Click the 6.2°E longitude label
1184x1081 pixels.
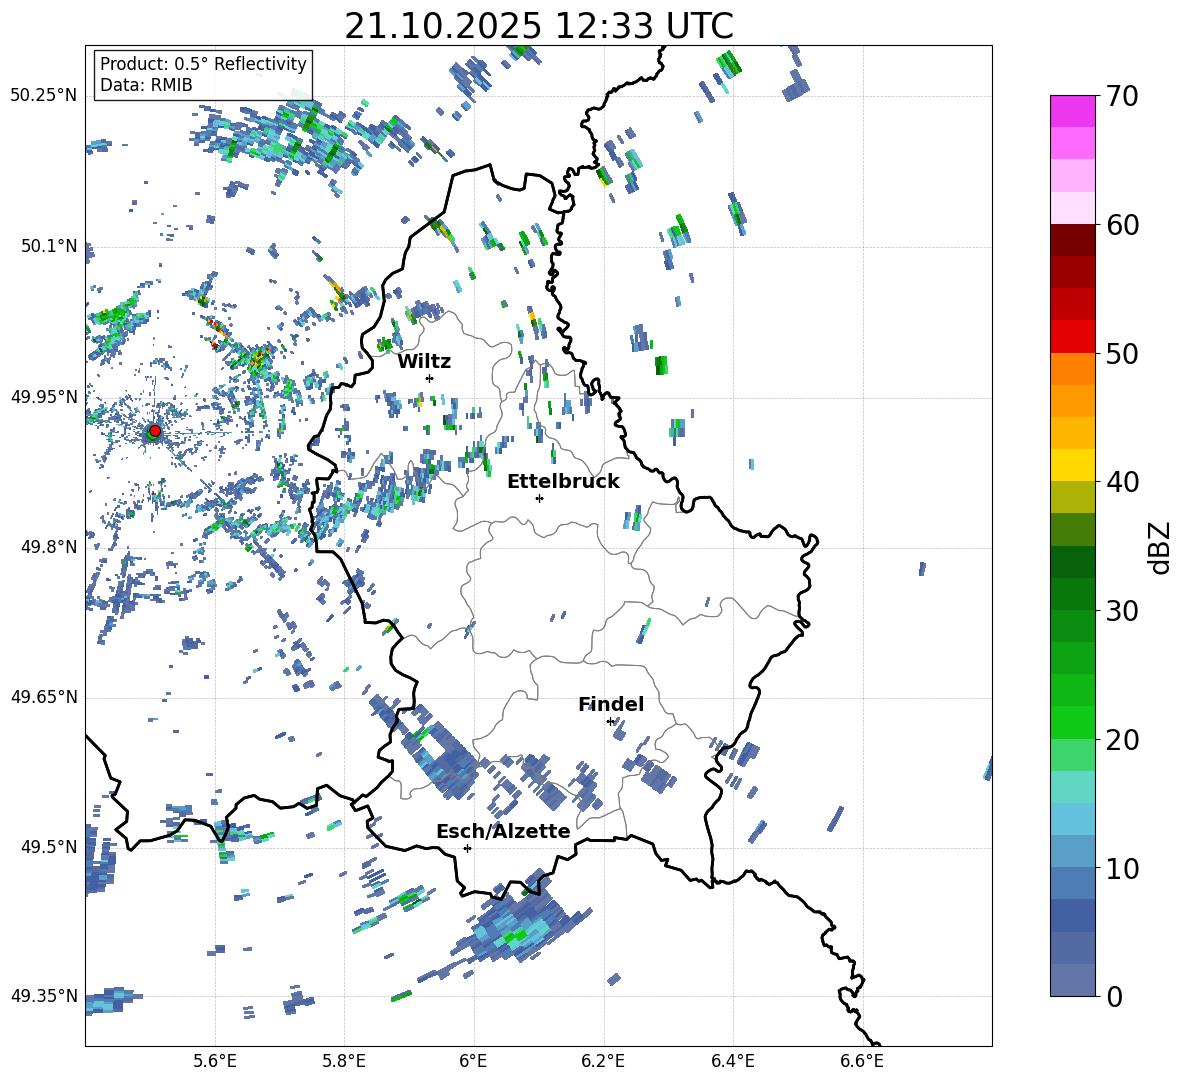pyautogui.click(x=603, y=1061)
